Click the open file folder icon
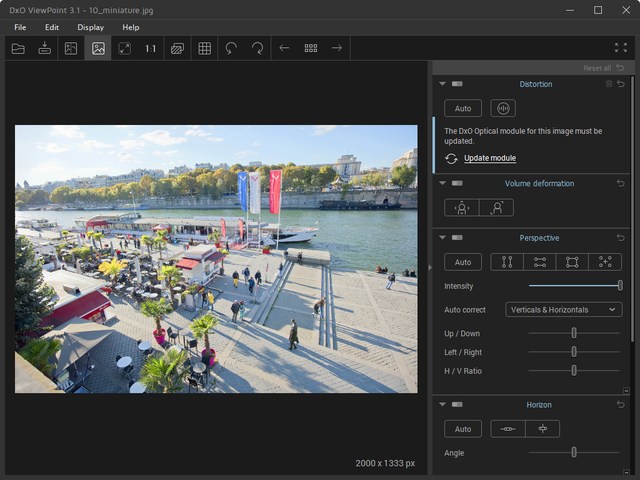 pyautogui.click(x=18, y=48)
